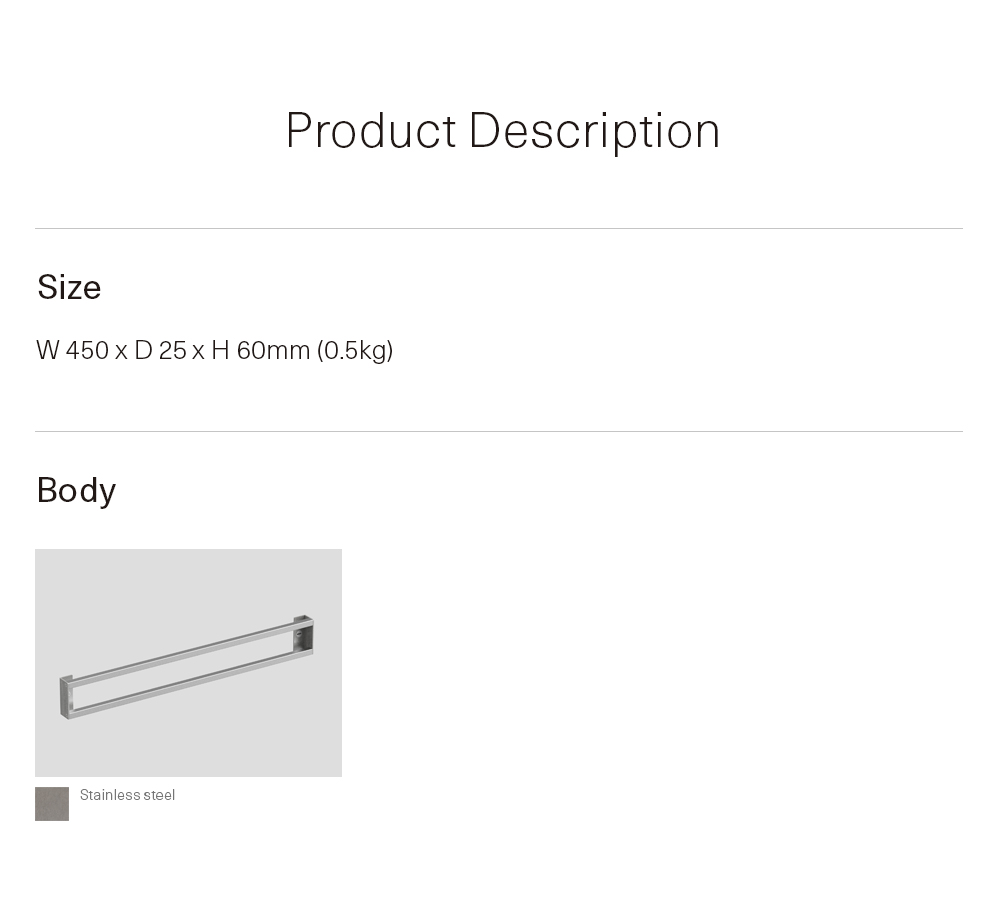Click the word steel in the label
This screenshot has width=1000, height=898.
click(x=158, y=795)
